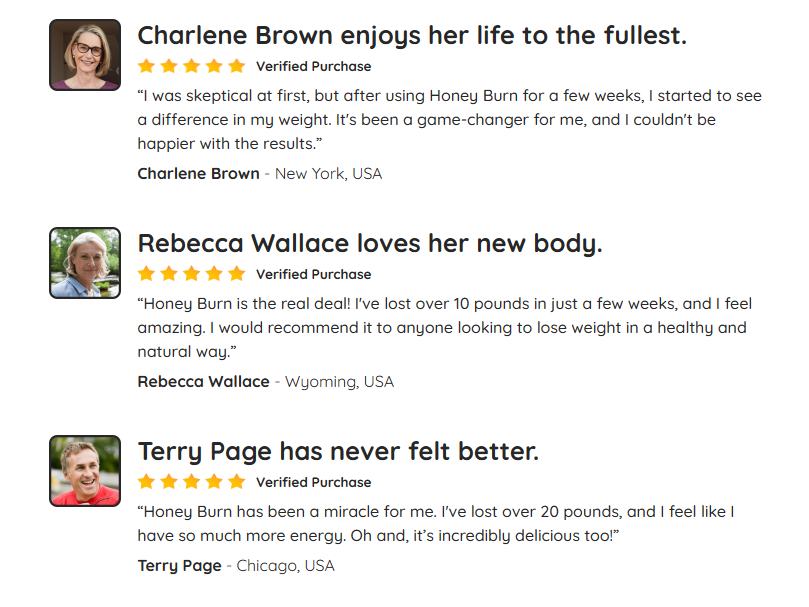809x607 pixels.
Task: Click the 'Rebecca Wallace loves her new body' heading
Action: click(x=370, y=244)
